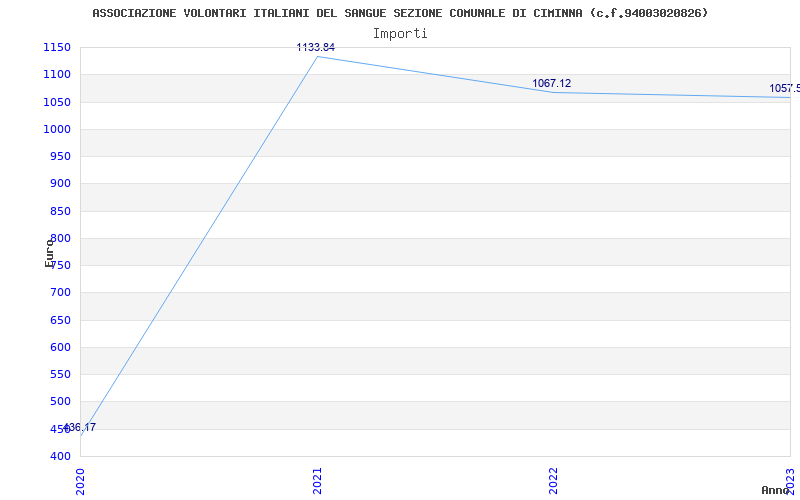
Task: Click the 1133.84 data point label
Action: click(x=316, y=47)
